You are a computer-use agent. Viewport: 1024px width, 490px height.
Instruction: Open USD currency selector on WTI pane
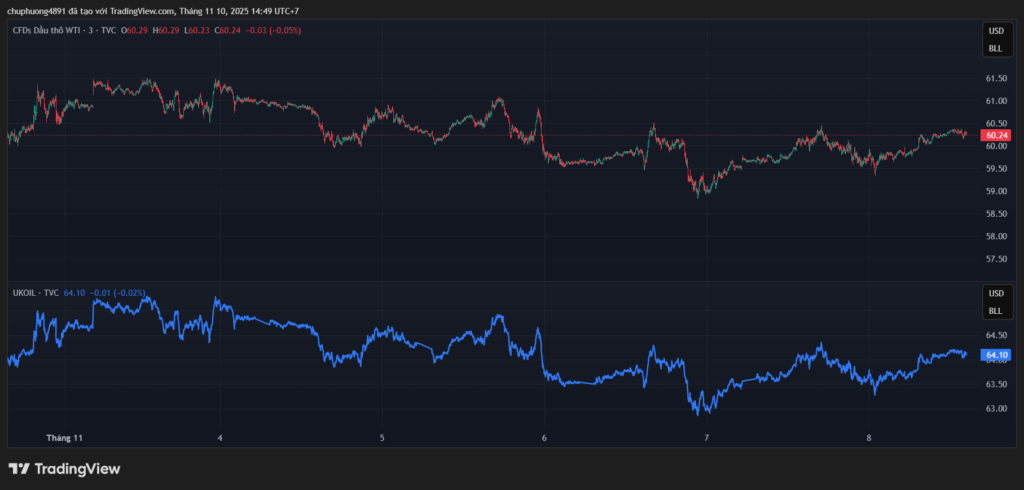click(x=995, y=32)
